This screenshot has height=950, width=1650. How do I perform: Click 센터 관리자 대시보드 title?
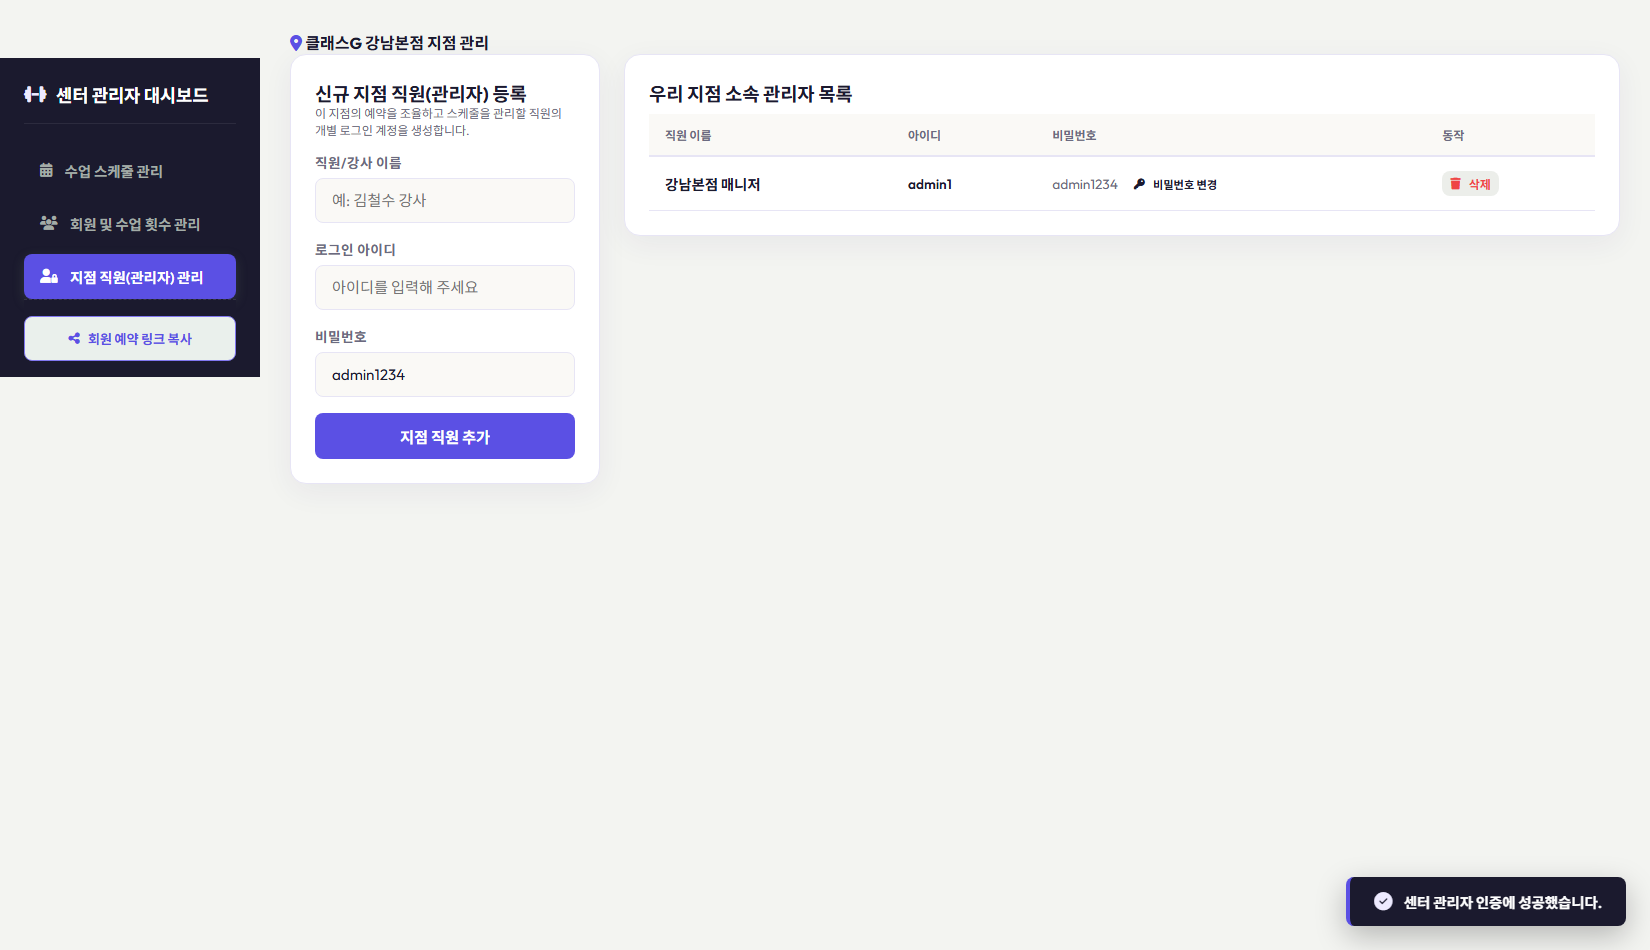[x=132, y=95]
